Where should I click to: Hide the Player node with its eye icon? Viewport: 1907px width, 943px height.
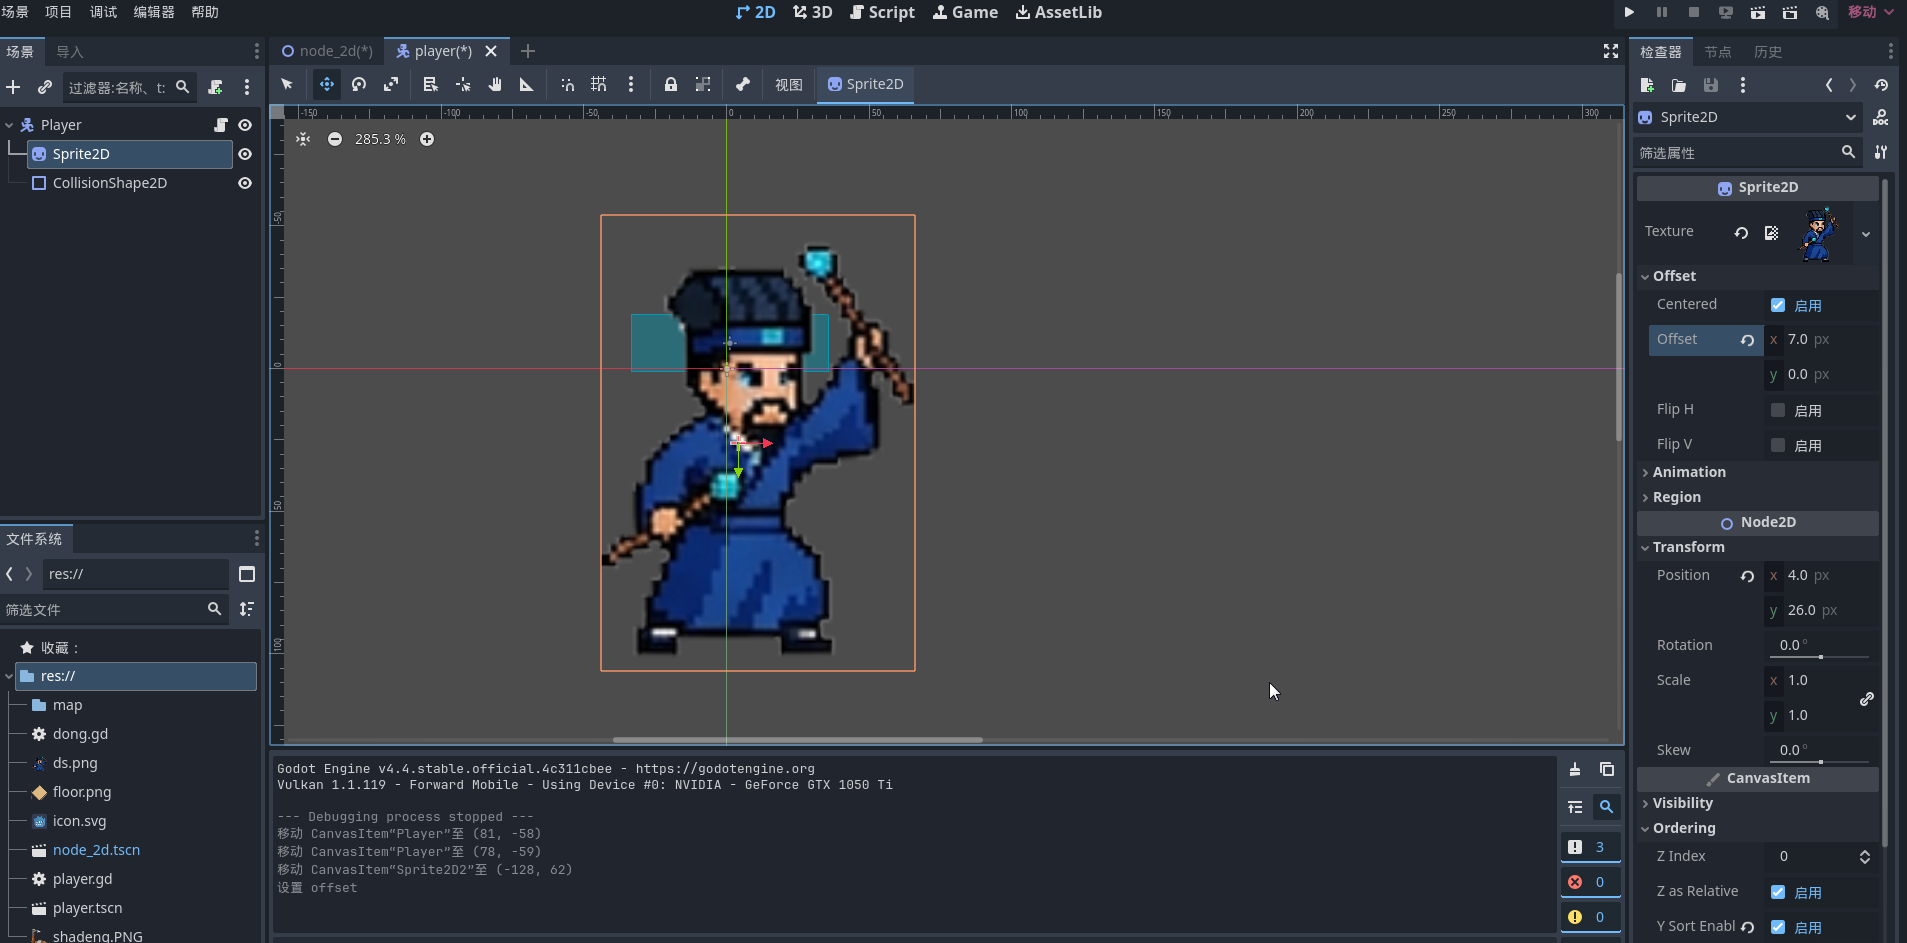coord(245,125)
